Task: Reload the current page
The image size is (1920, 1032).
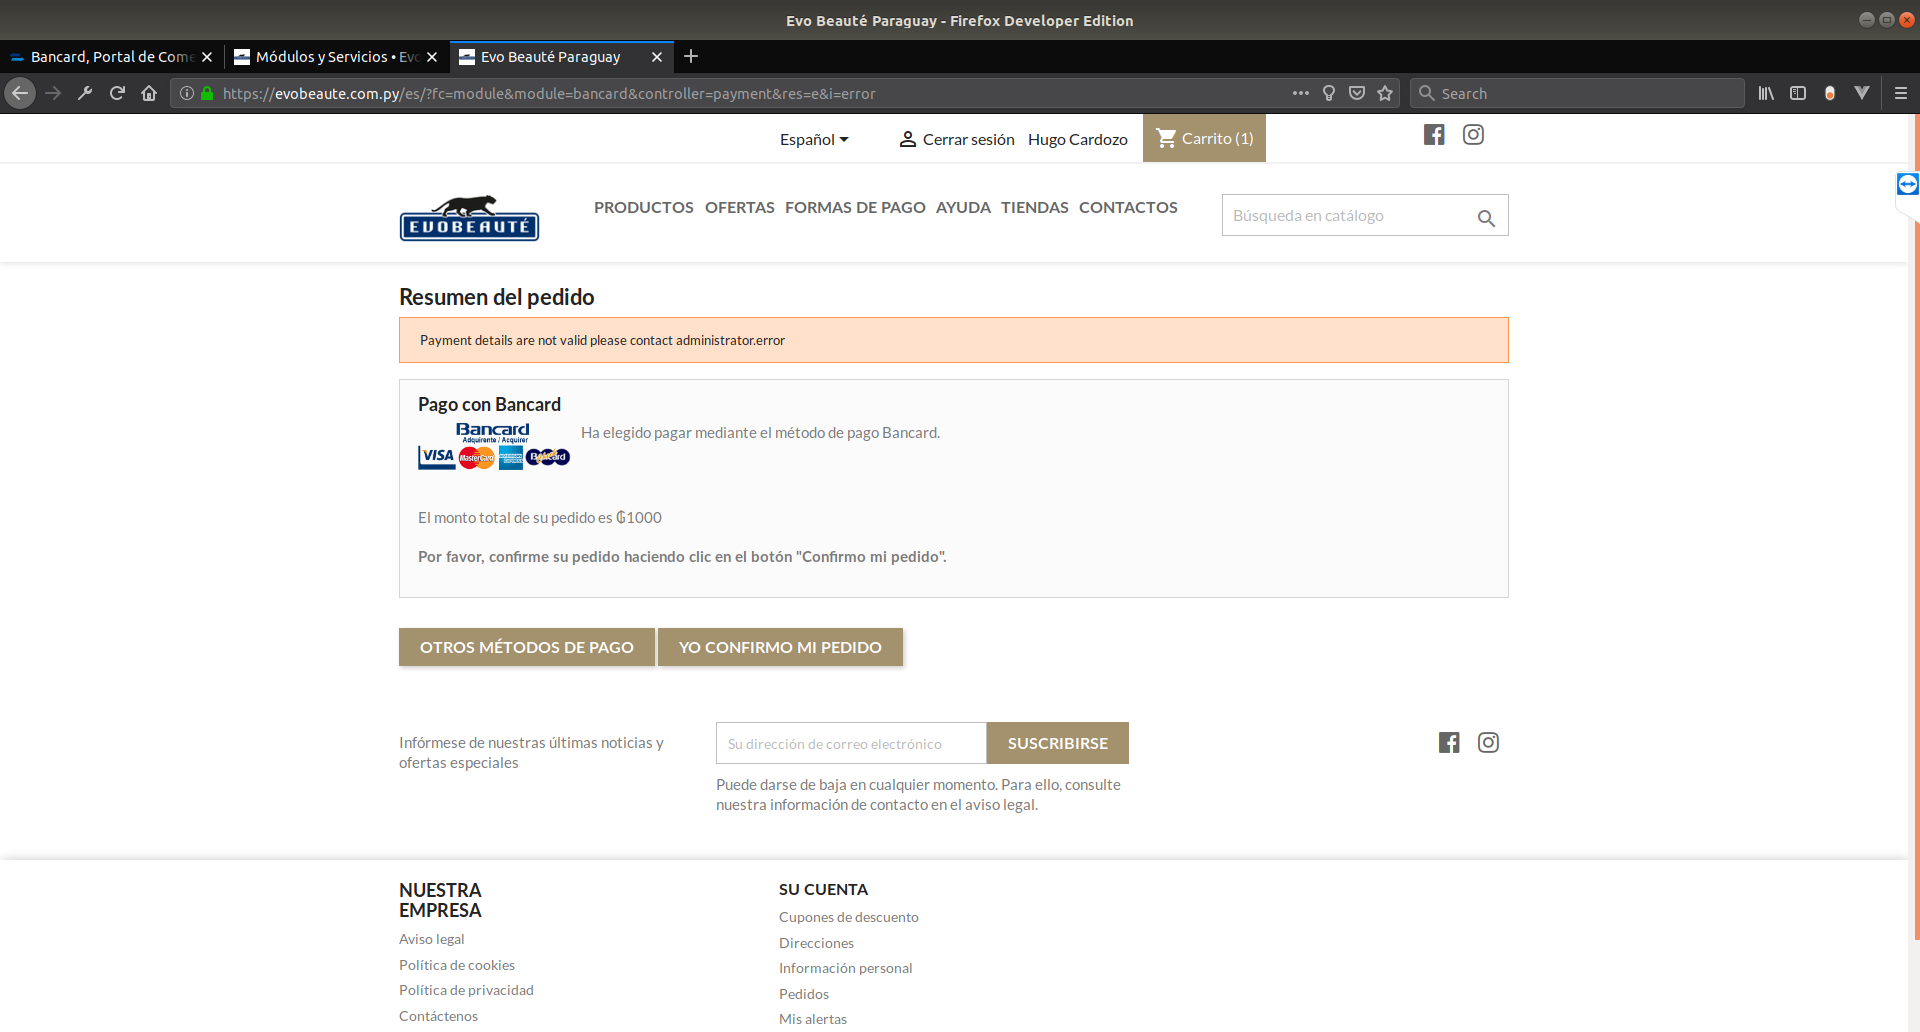Action: pyautogui.click(x=117, y=93)
